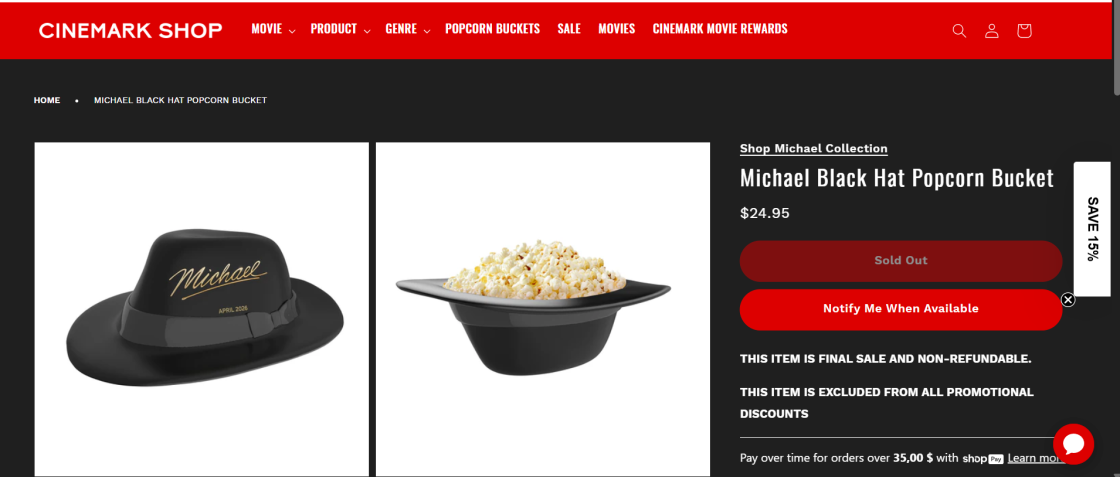Click Notify Me When Available button

(901, 309)
